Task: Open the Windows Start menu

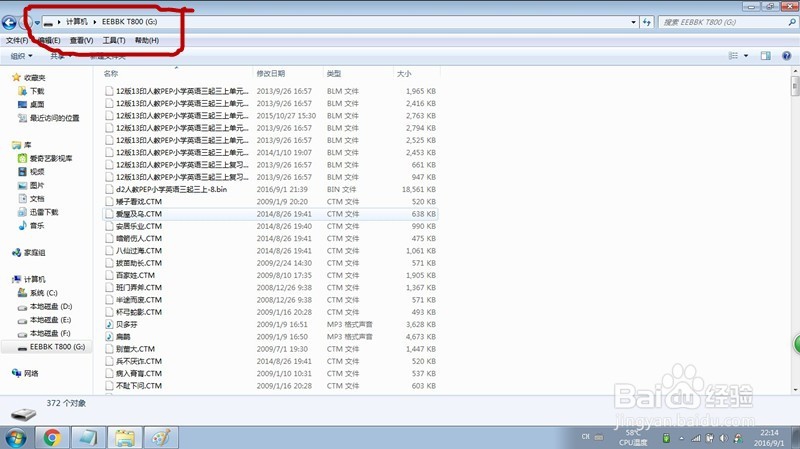Action: click(16, 438)
